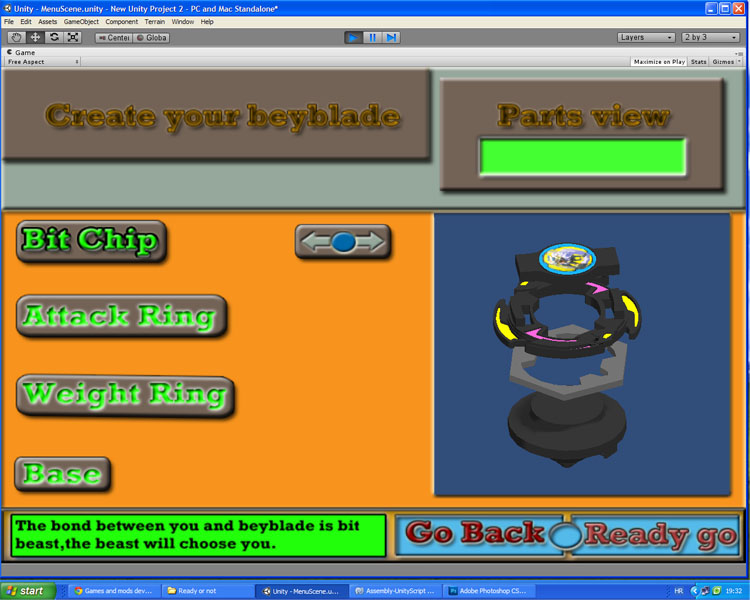The width and height of the screenshot is (750, 600).
Task: Click the system clock showing 19:32
Action: tap(734, 591)
